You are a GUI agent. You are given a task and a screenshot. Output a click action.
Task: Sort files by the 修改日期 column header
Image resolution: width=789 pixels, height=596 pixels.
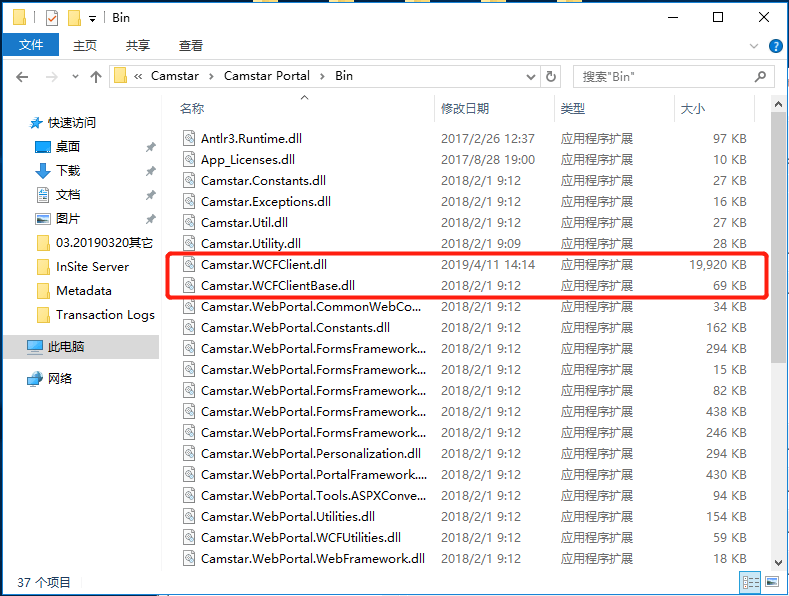click(465, 108)
